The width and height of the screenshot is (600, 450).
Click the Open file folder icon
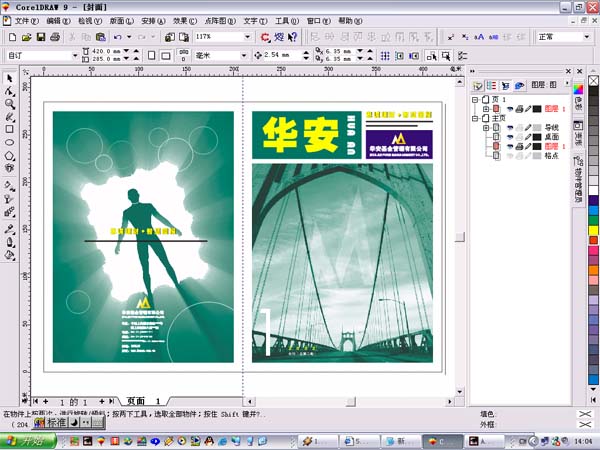pos(26,37)
